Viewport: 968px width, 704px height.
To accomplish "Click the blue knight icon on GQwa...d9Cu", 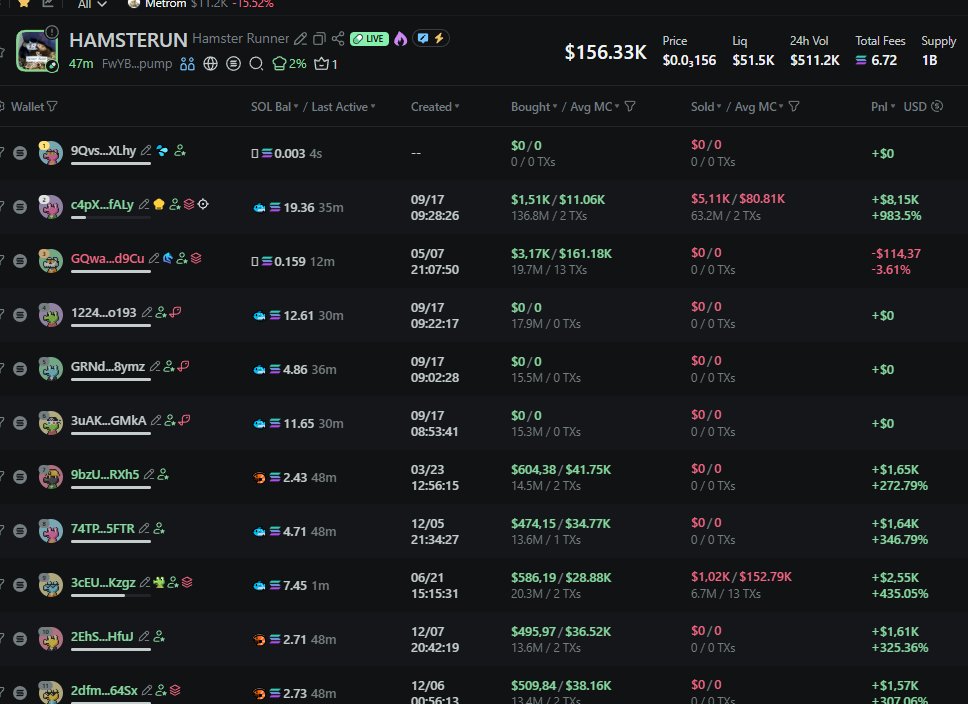I will tap(167, 258).
